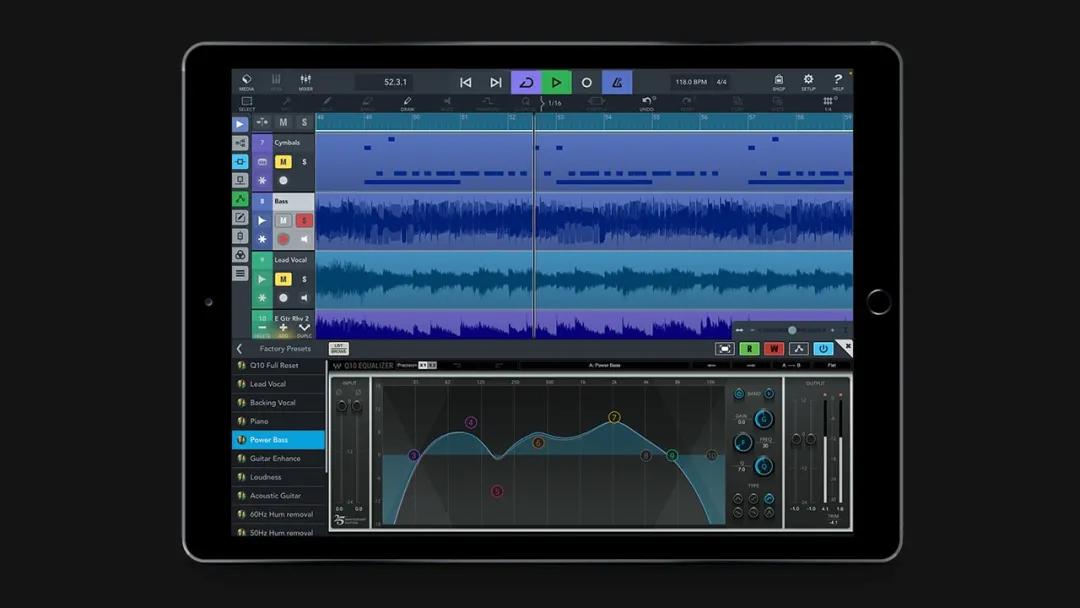1080x608 pixels.
Task: Select the Lead Vocal preset
Action: [x=279, y=384]
